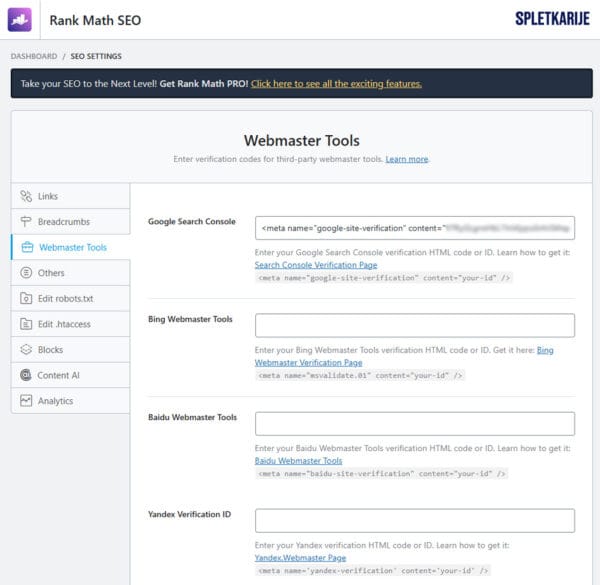This screenshot has width=600, height=585.
Task: Open the Breadcrumbs settings tab
Action: [x=71, y=222]
